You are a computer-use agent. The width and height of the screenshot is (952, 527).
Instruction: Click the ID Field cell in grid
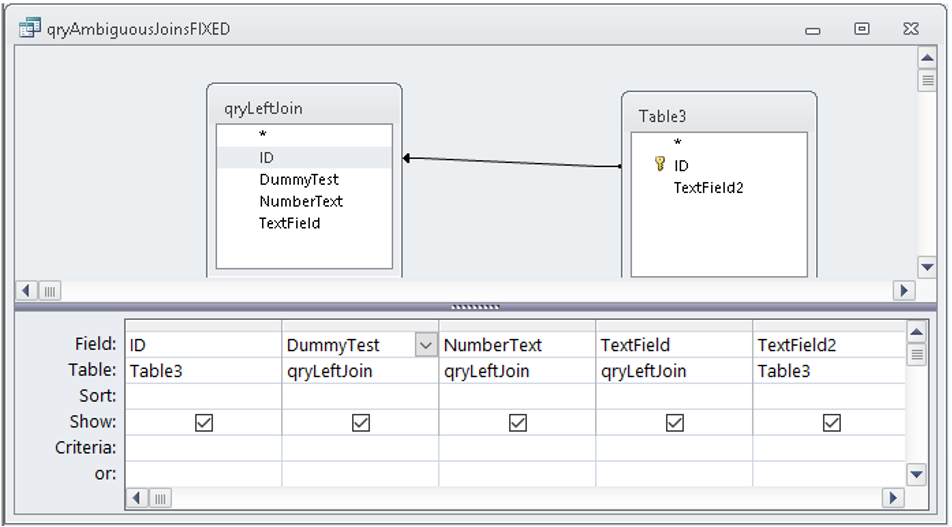[x=203, y=345]
